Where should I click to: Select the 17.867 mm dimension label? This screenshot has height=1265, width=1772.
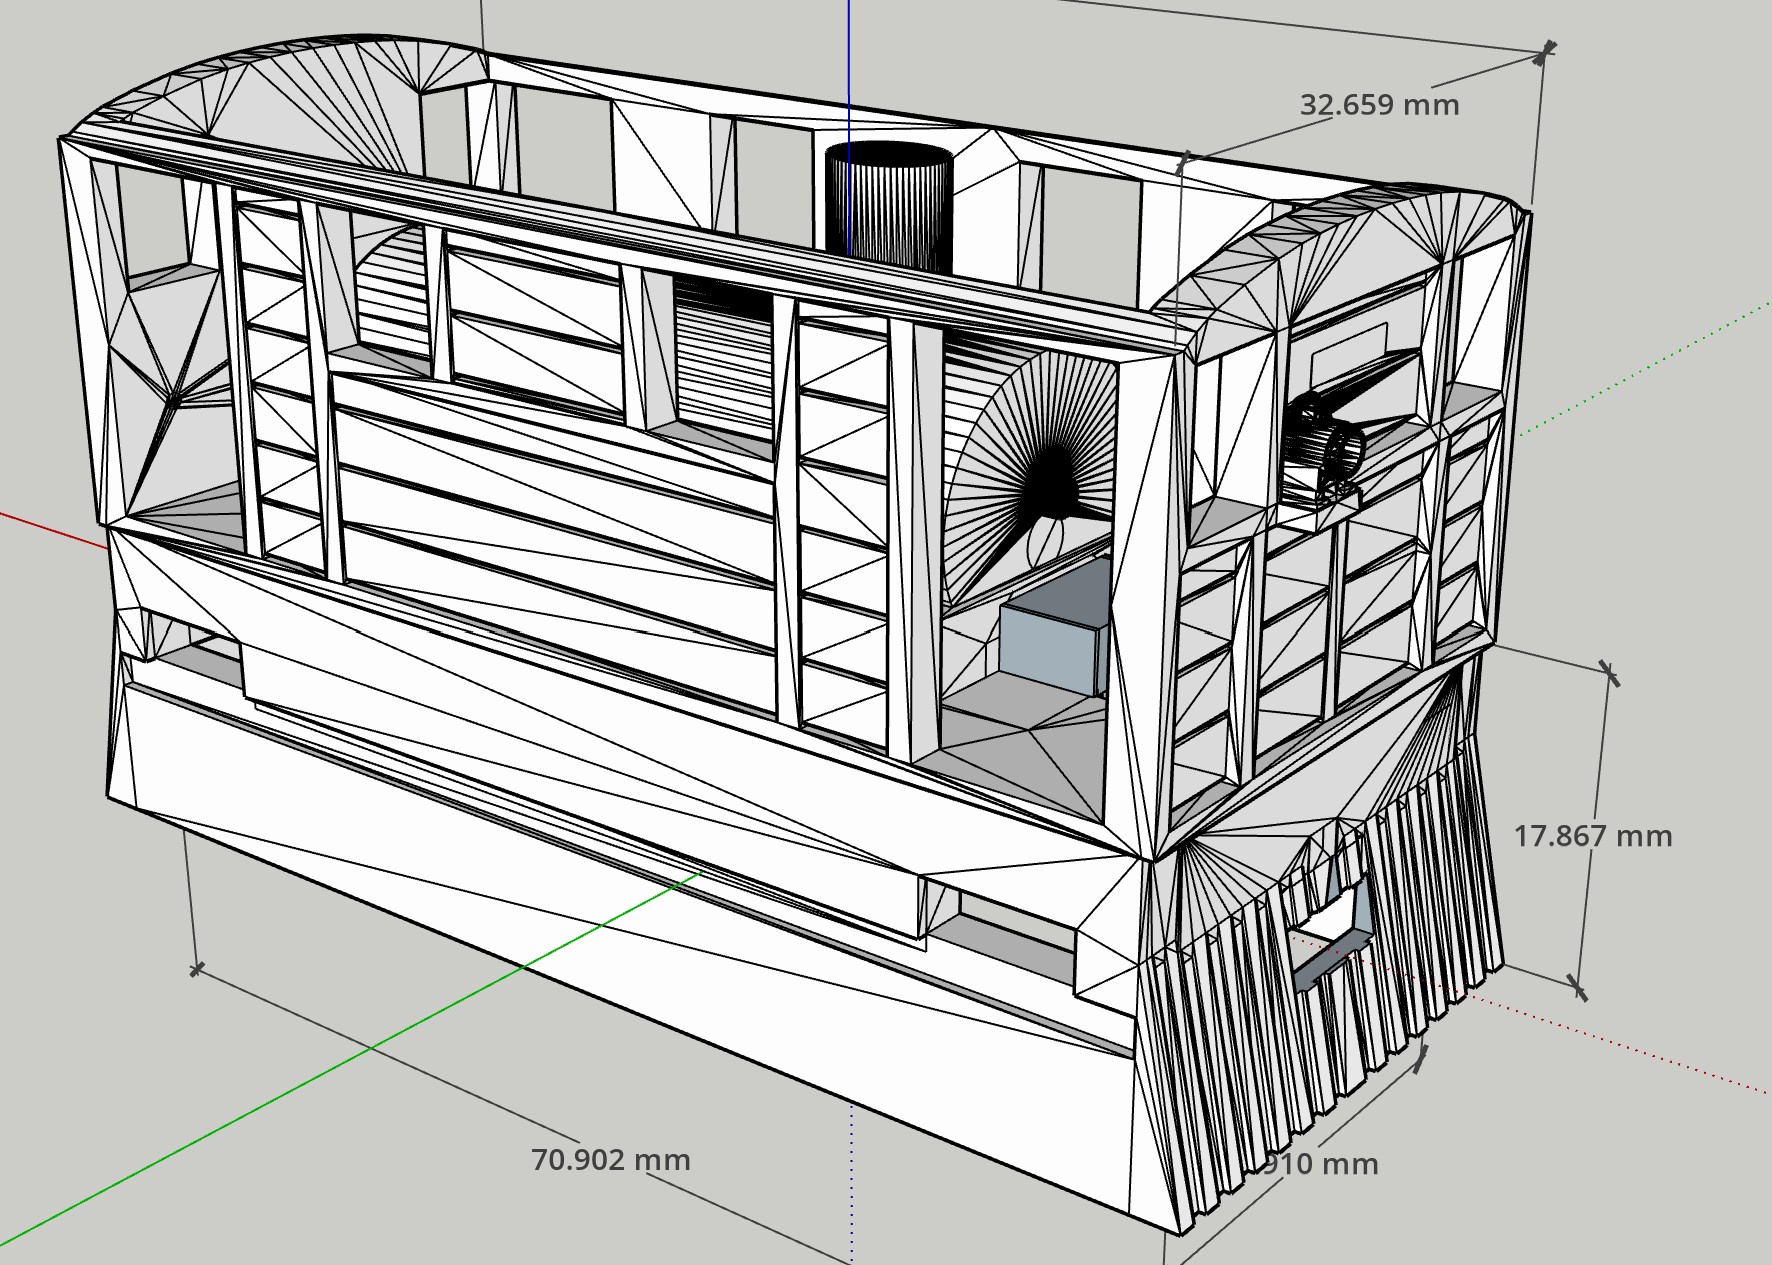tap(1592, 836)
